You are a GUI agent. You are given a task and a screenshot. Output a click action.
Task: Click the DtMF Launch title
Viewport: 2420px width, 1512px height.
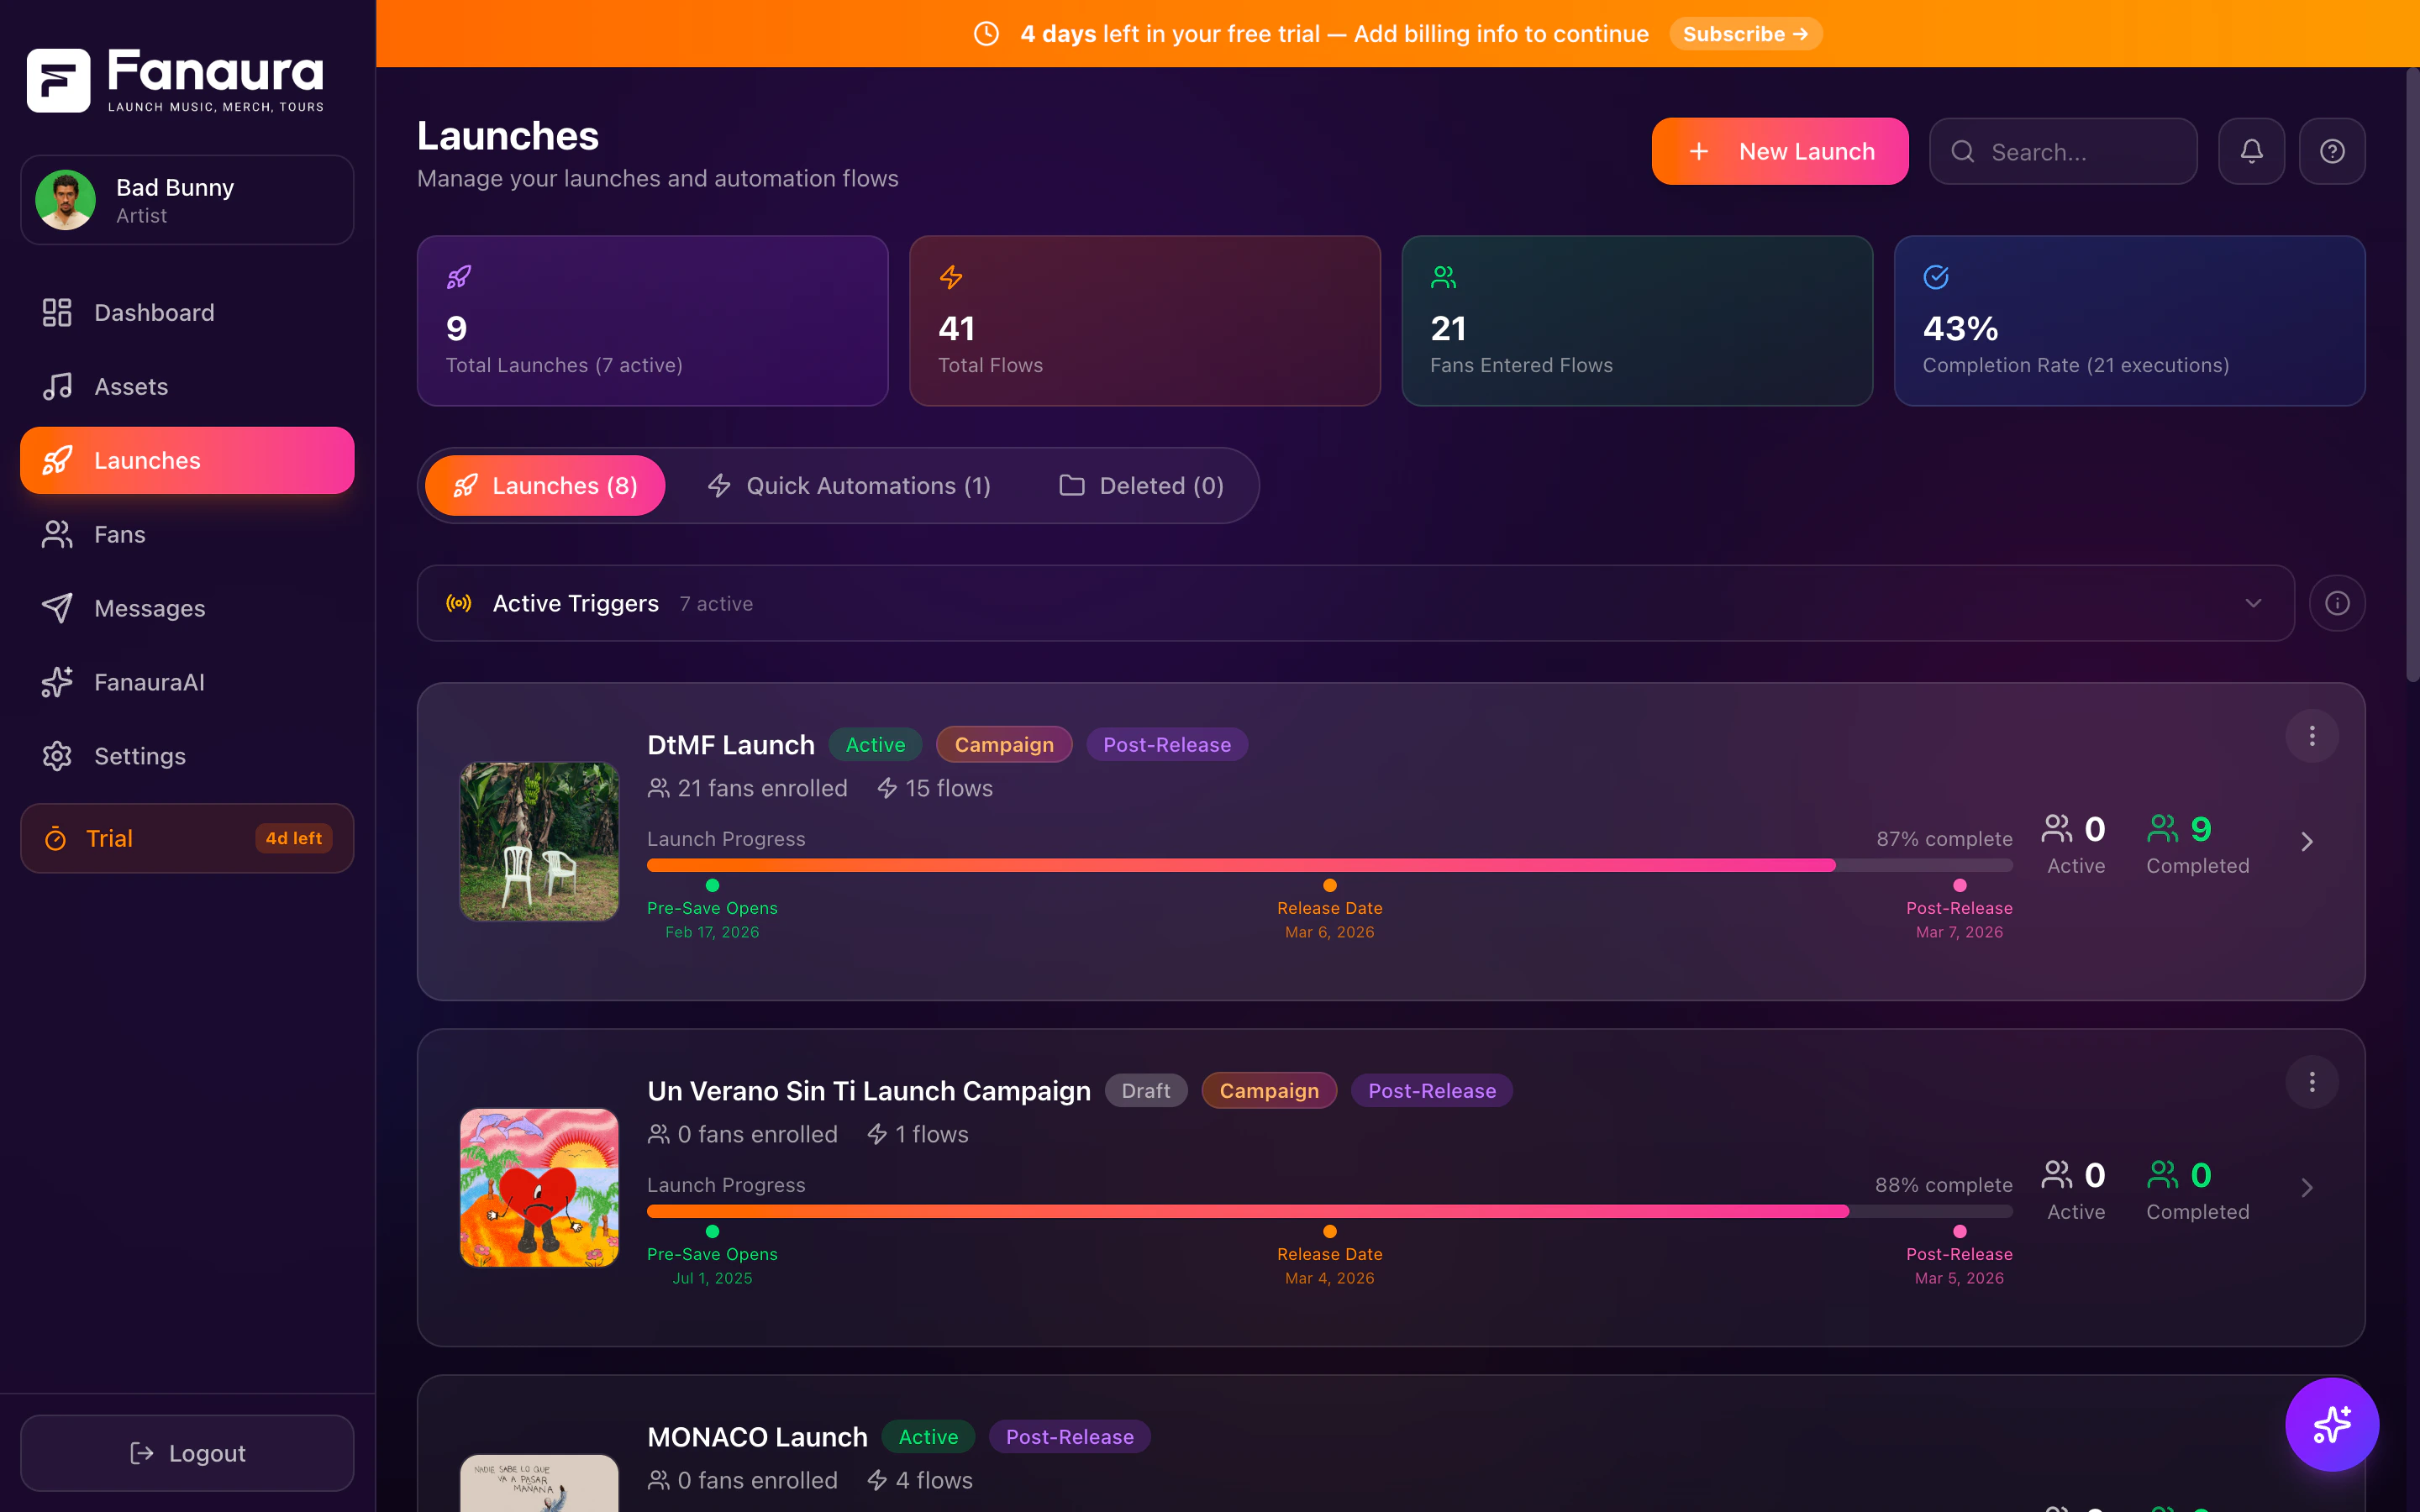(x=731, y=744)
